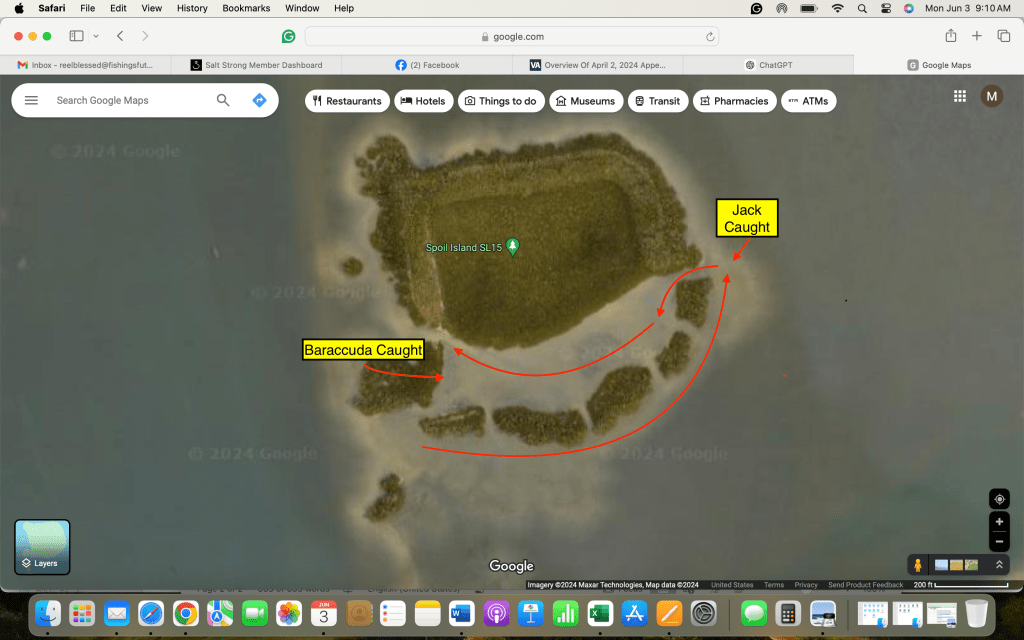Toggle the Layers map view tile
Image resolution: width=1024 pixels, height=640 pixels.
pos(42,547)
